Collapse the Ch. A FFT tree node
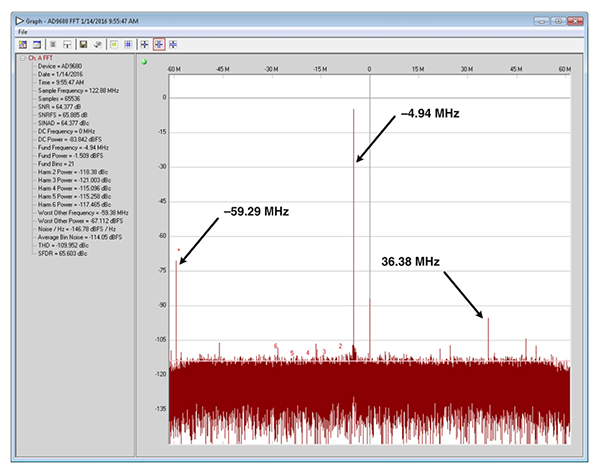 pyautogui.click(x=20, y=59)
